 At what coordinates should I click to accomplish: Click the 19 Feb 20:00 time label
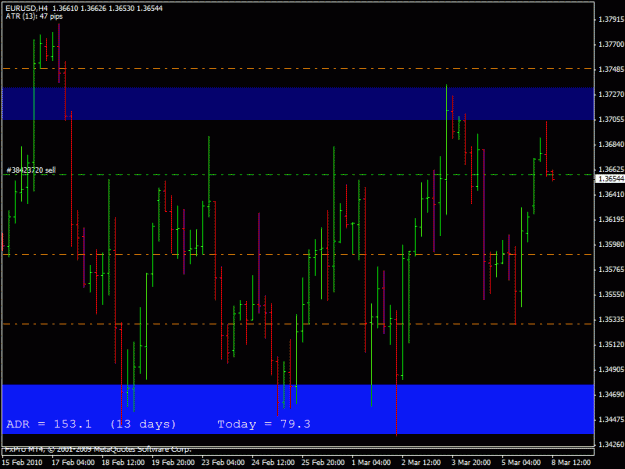click(x=173, y=462)
